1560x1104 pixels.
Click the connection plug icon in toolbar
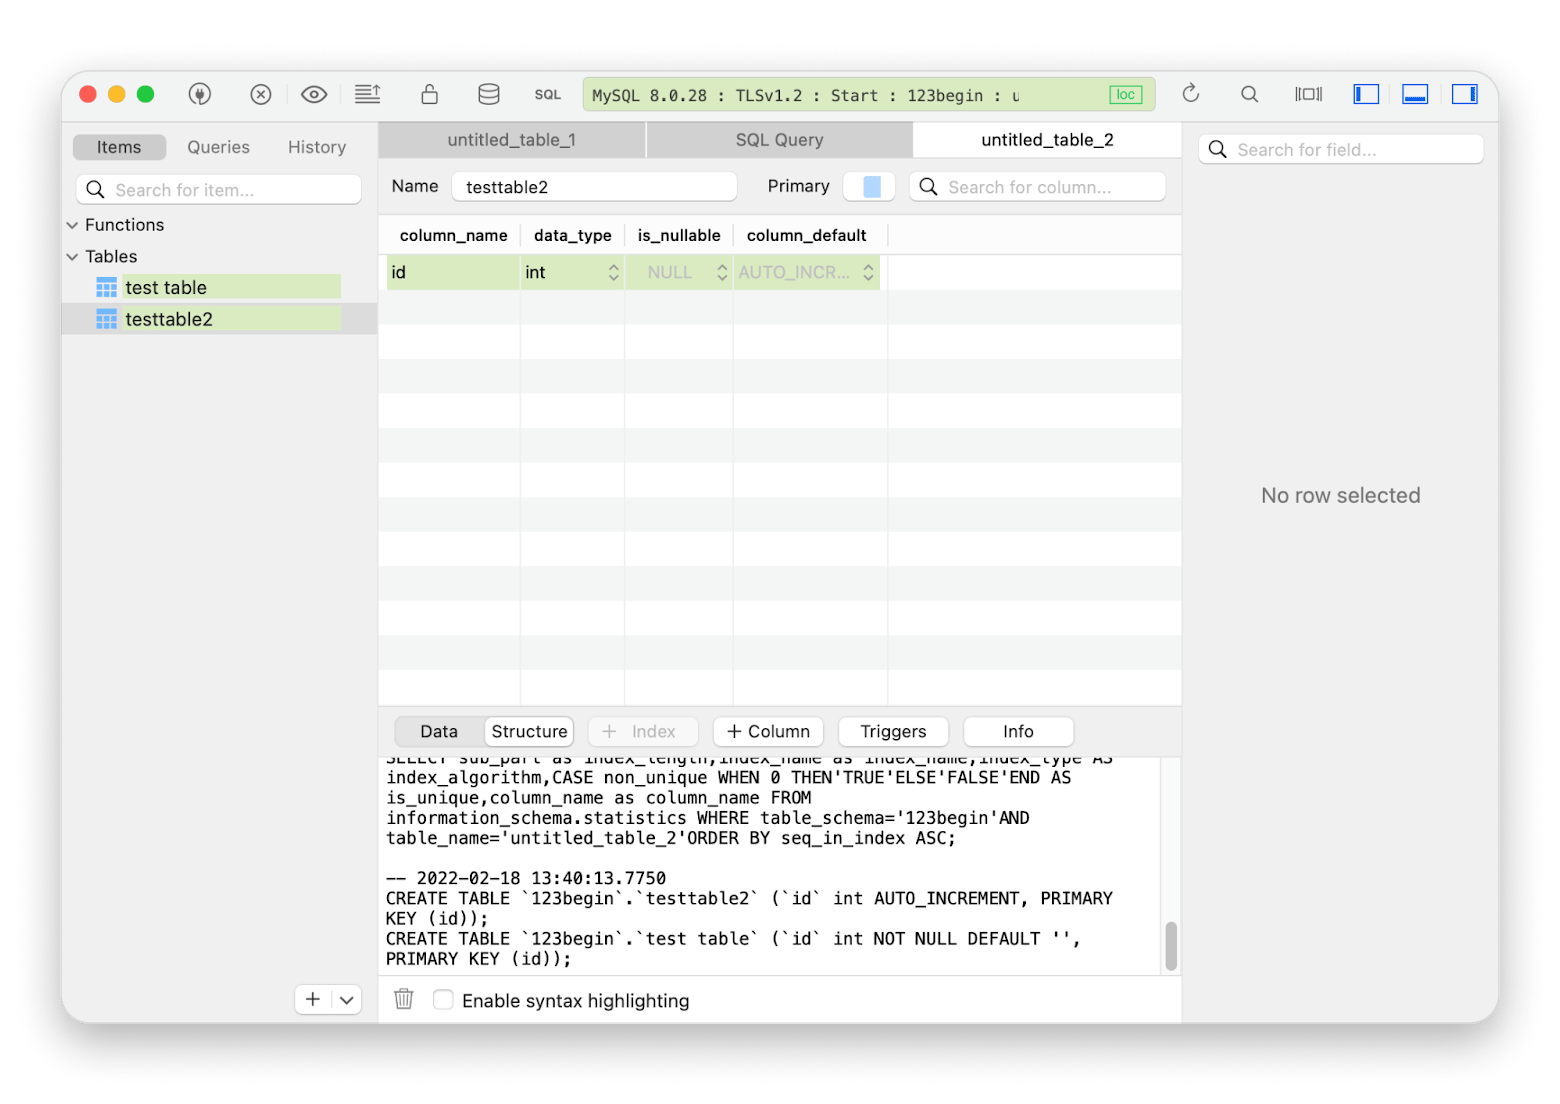[x=199, y=94]
